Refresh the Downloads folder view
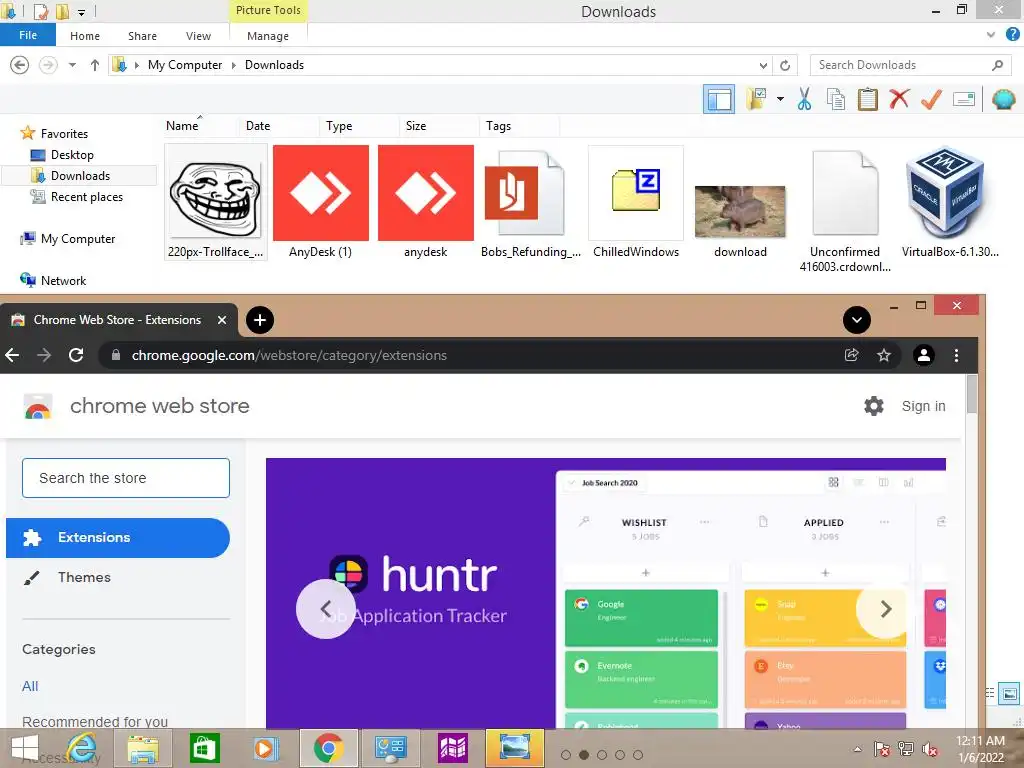This screenshot has height=768, width=1024. (785, 65)
